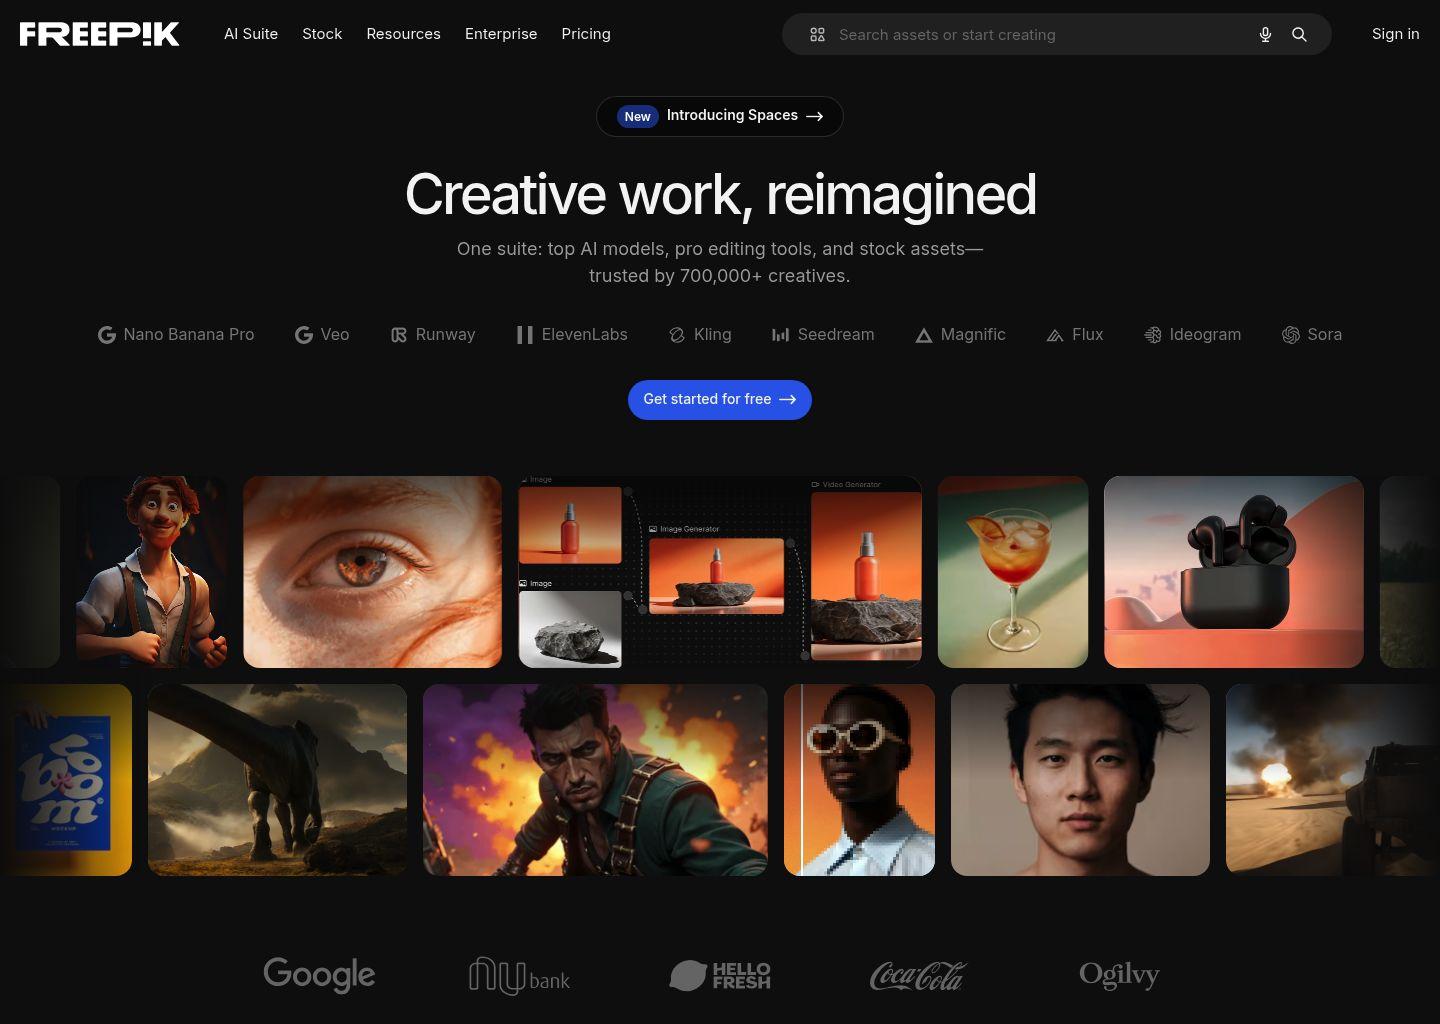Open the Stock dropdown
Image resolution: width=1440 pixels, height=1024 pixels.
(322, 33)
